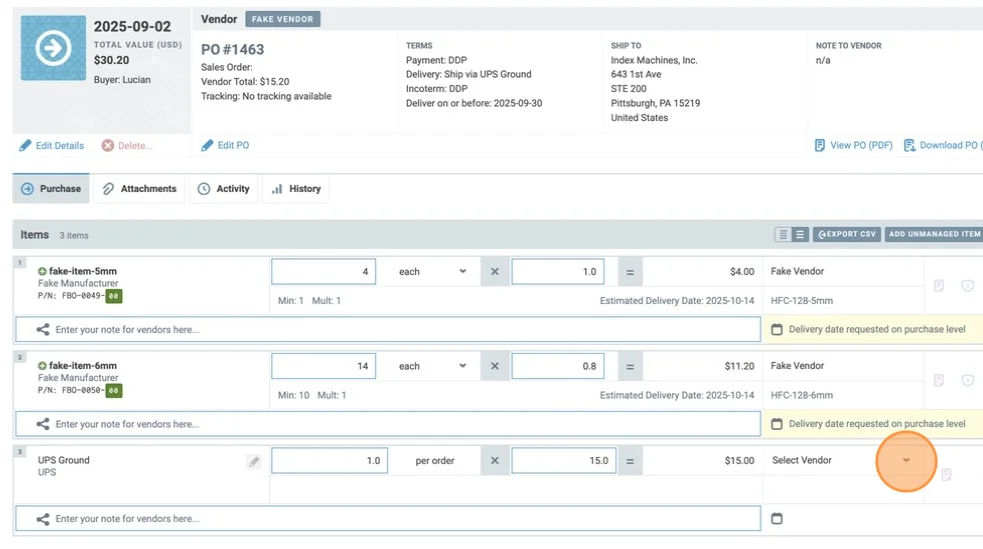Viewport: 983px width, 549px height.
Task: Click the share icon in first vendor note
Action: (43, 329)
